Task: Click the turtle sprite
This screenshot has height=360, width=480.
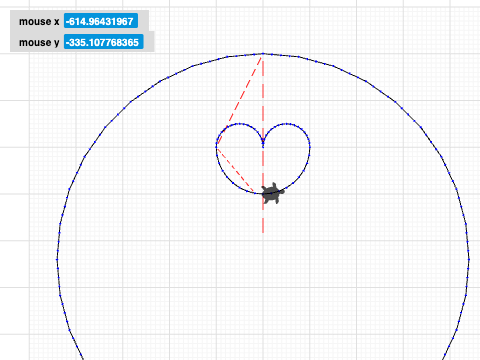Action: point(272,193)
